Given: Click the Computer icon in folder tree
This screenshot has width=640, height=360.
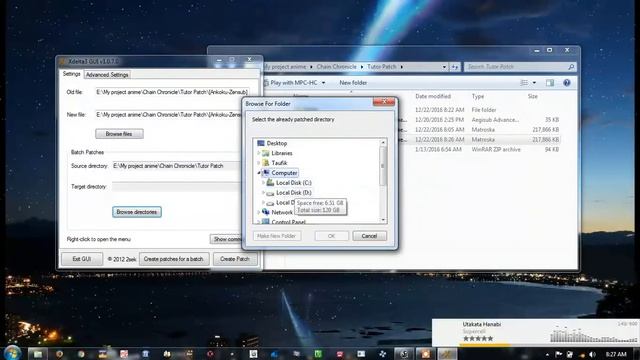Looking at the screenshot, I should coord(266,173).
